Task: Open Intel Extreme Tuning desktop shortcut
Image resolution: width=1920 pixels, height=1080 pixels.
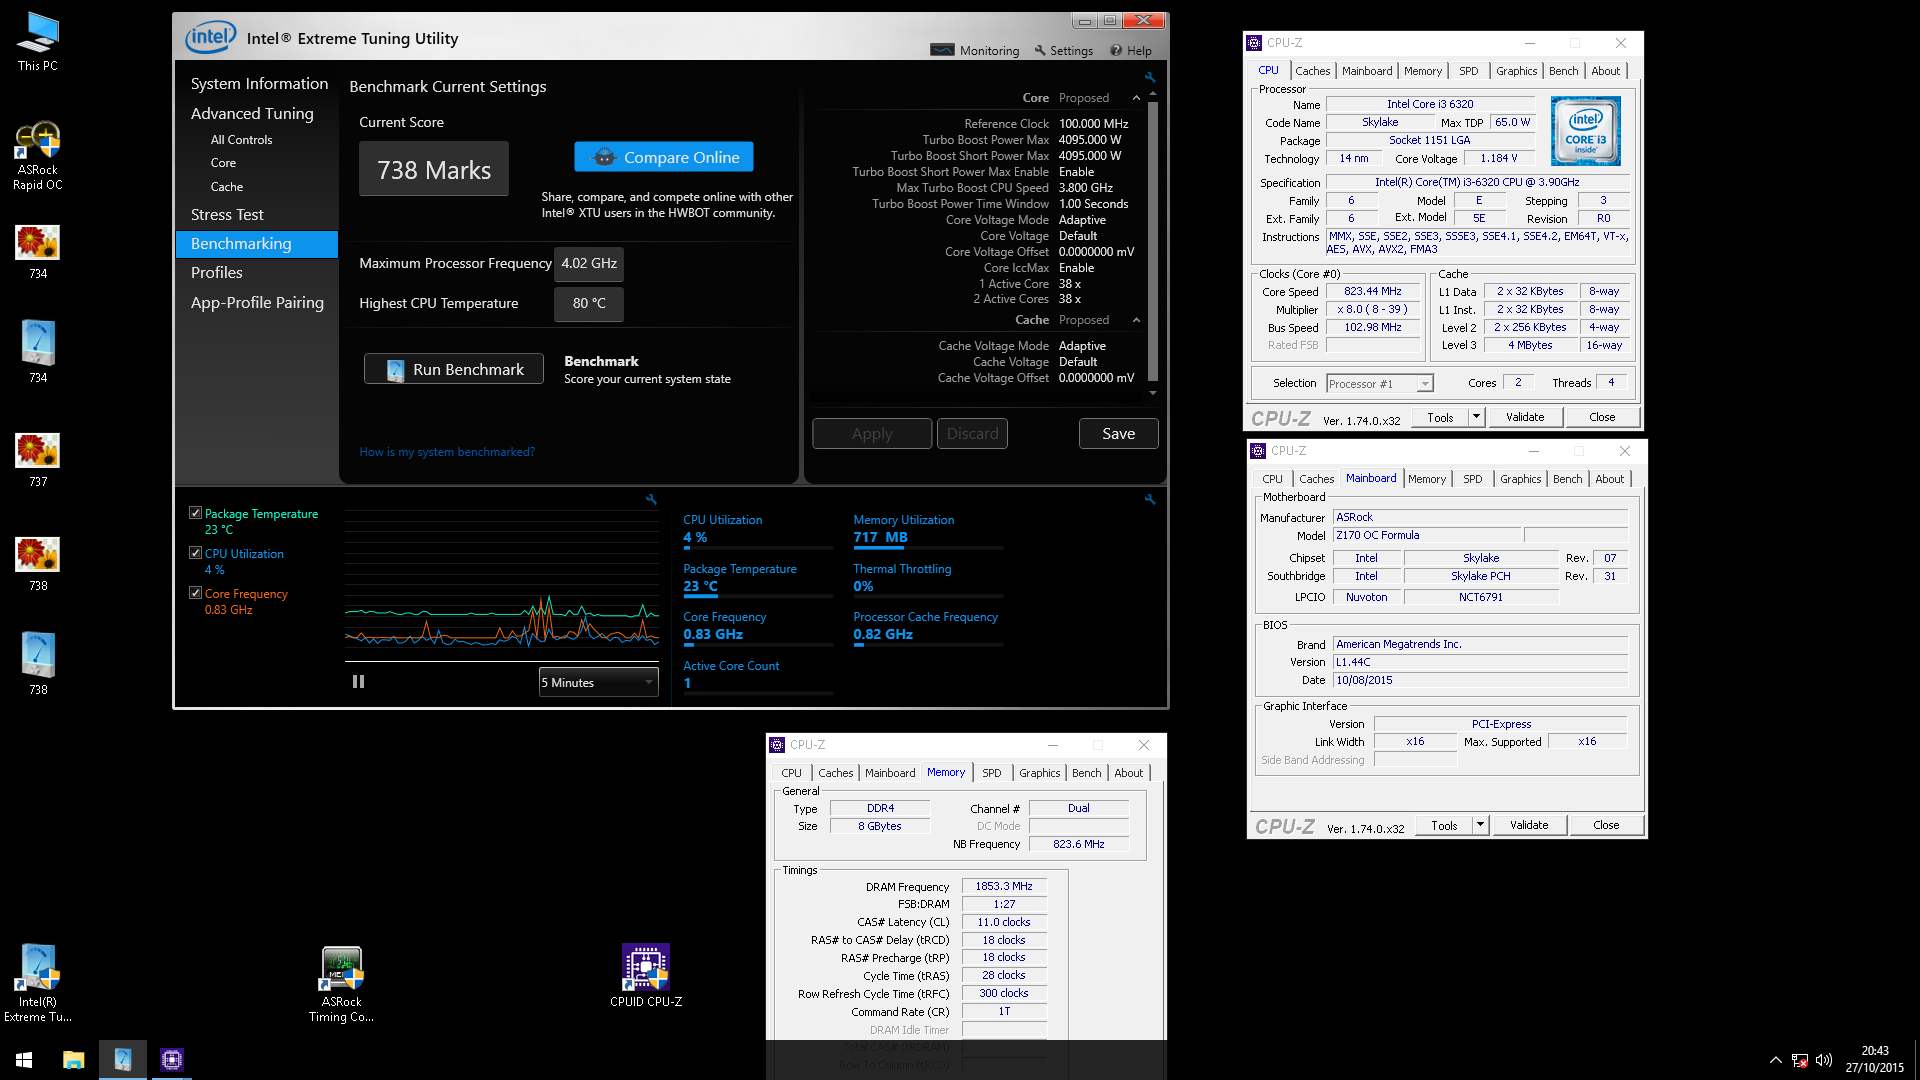Action: coord(38,983)
